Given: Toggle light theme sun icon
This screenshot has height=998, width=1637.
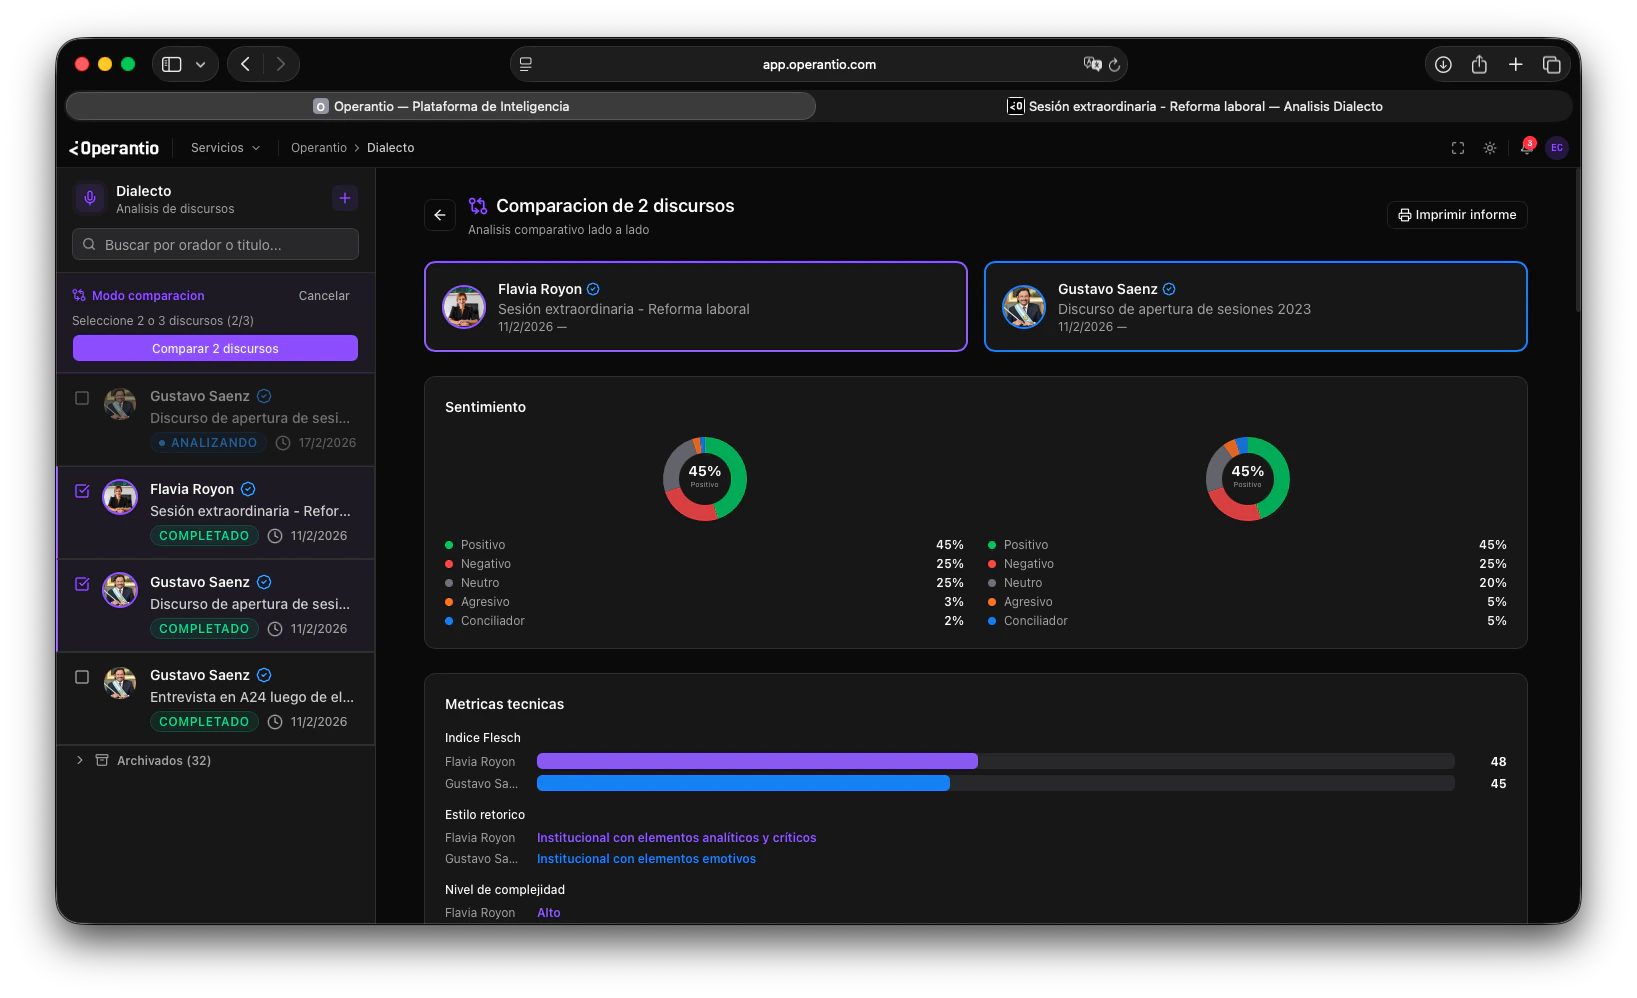Looking at the screenshot, I should pos(1490,148).
